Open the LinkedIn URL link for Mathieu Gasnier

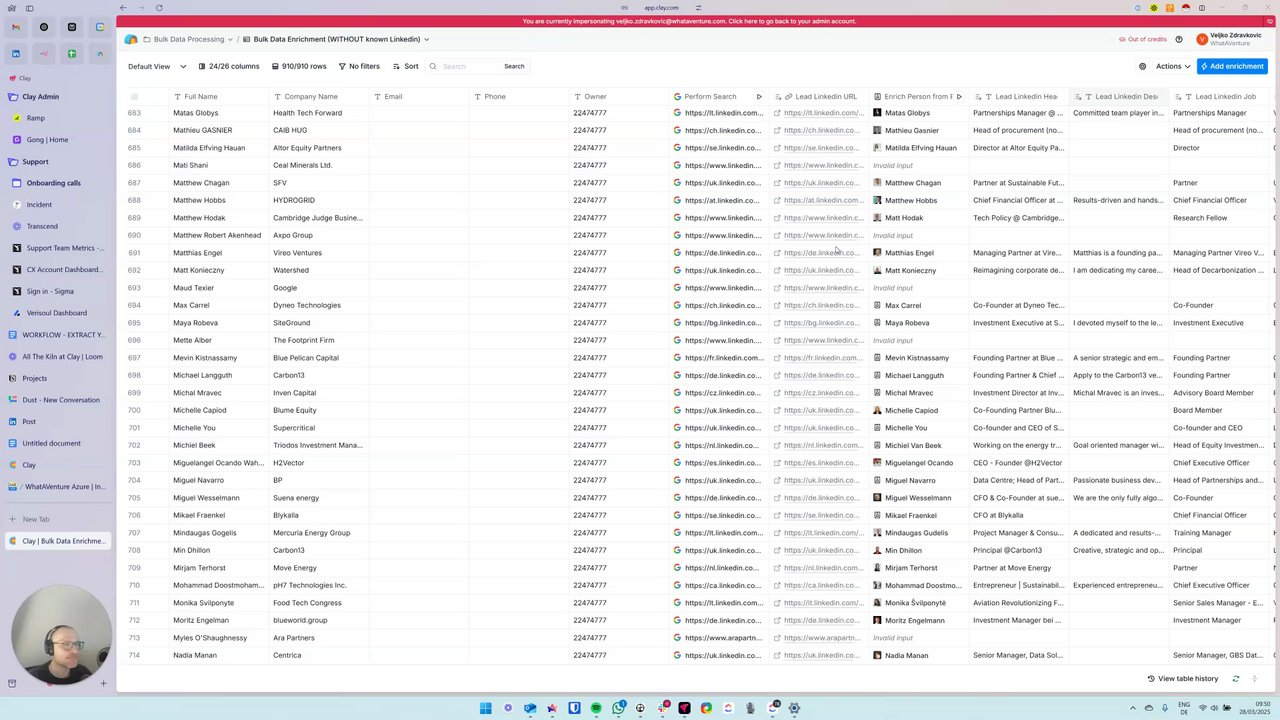(822, 130)
